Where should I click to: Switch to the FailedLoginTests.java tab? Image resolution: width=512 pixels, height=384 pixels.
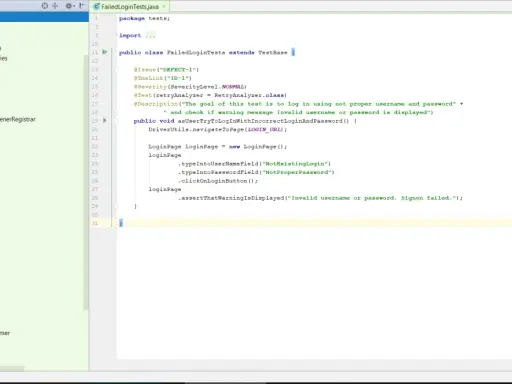pyautogui.click(x=130, y=6)
